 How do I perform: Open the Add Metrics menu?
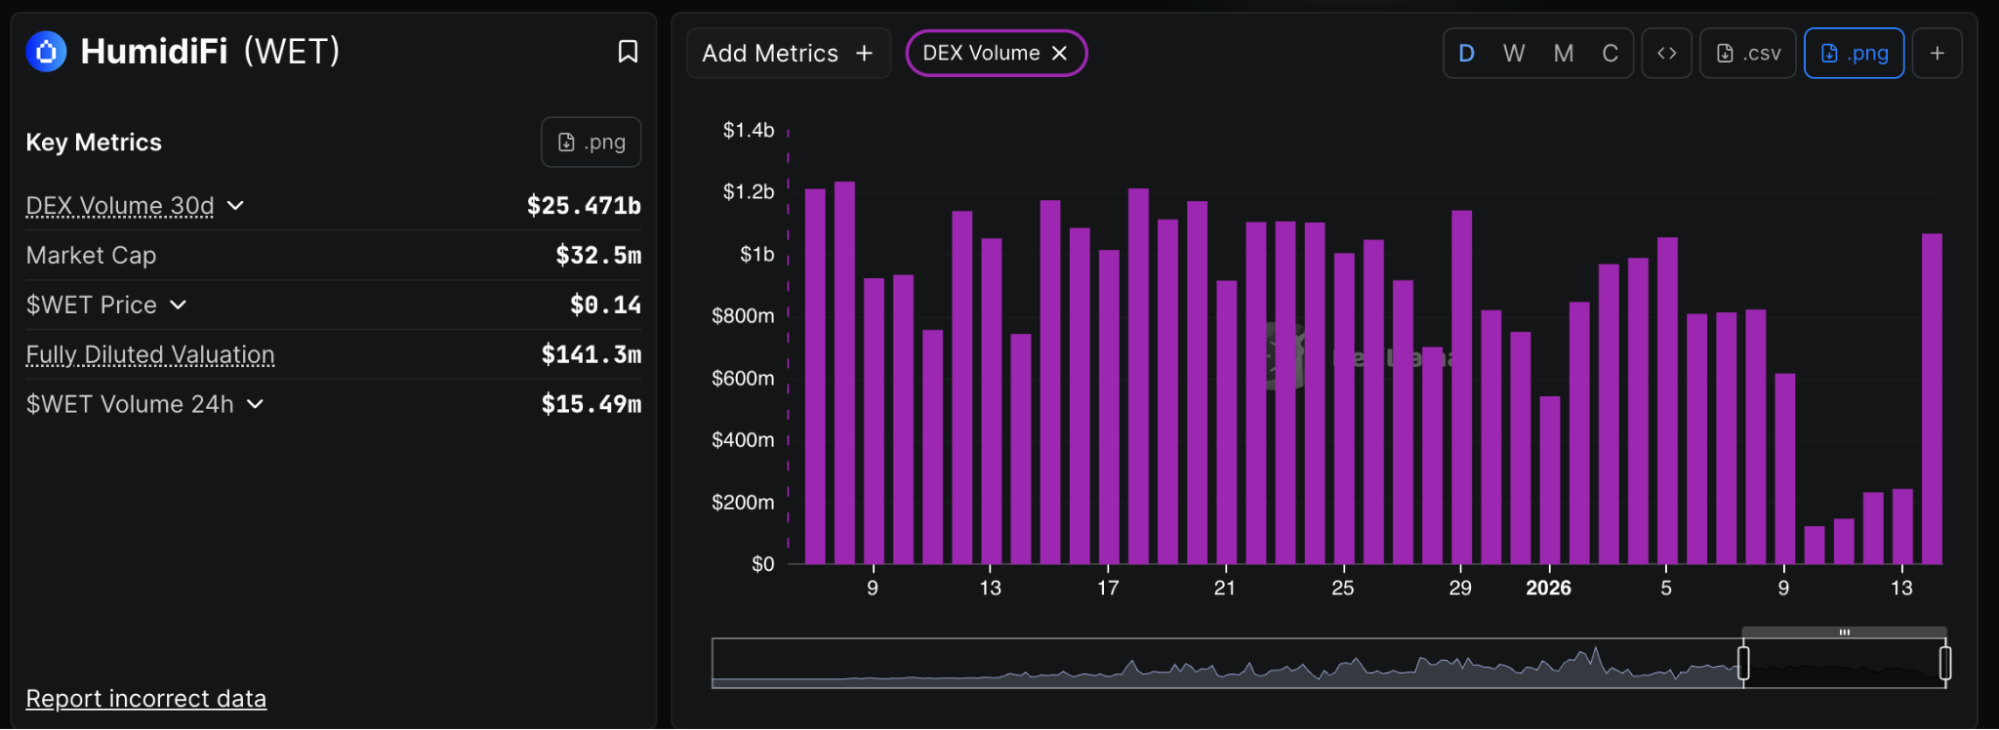(x=787, y=53)
